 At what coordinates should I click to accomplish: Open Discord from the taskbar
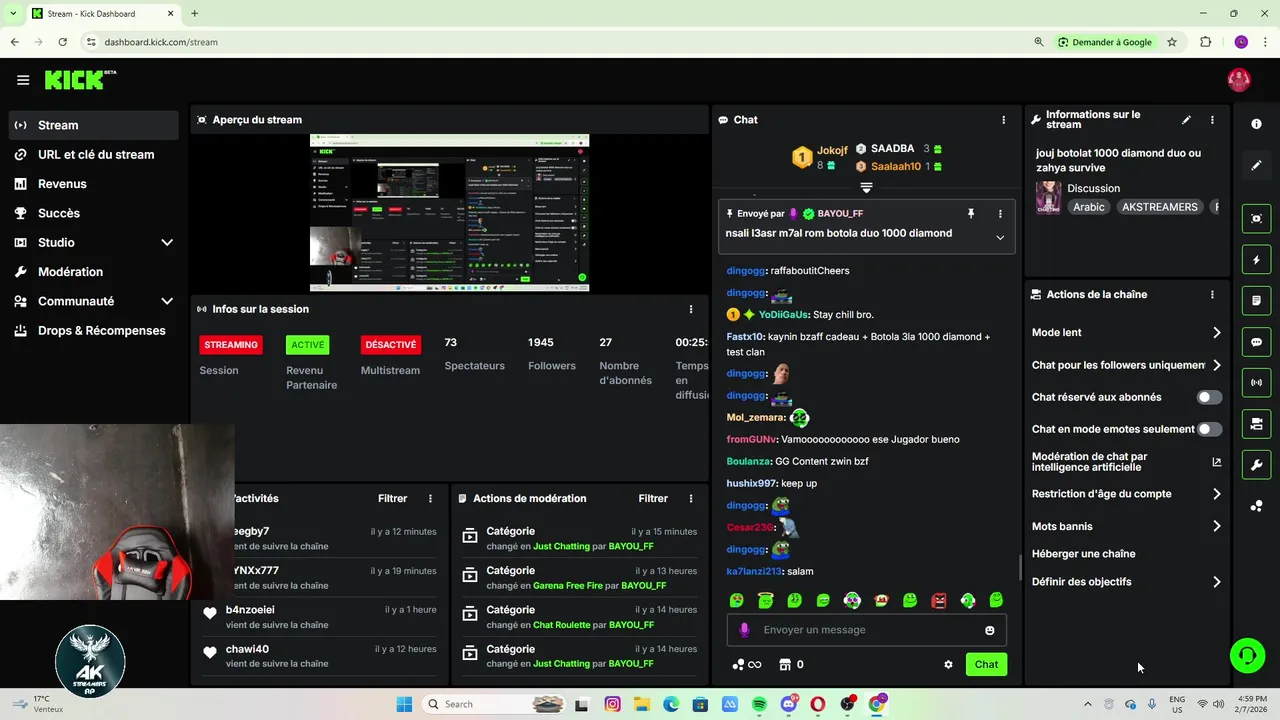(789, 704)
